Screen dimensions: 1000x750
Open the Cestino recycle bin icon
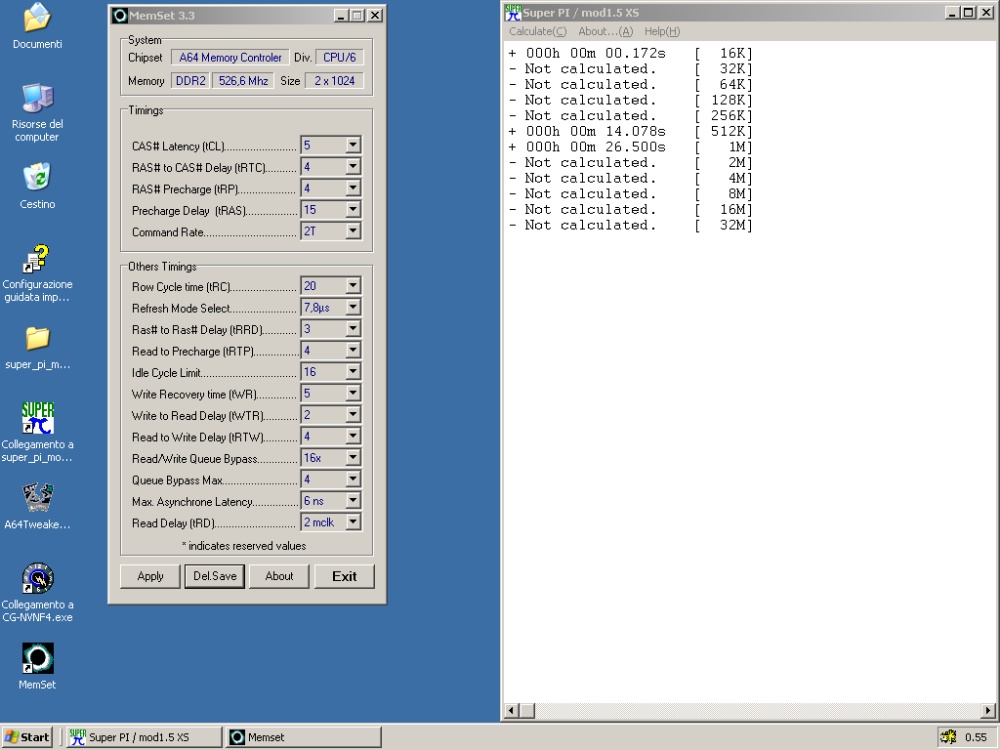tap(38, 178)
